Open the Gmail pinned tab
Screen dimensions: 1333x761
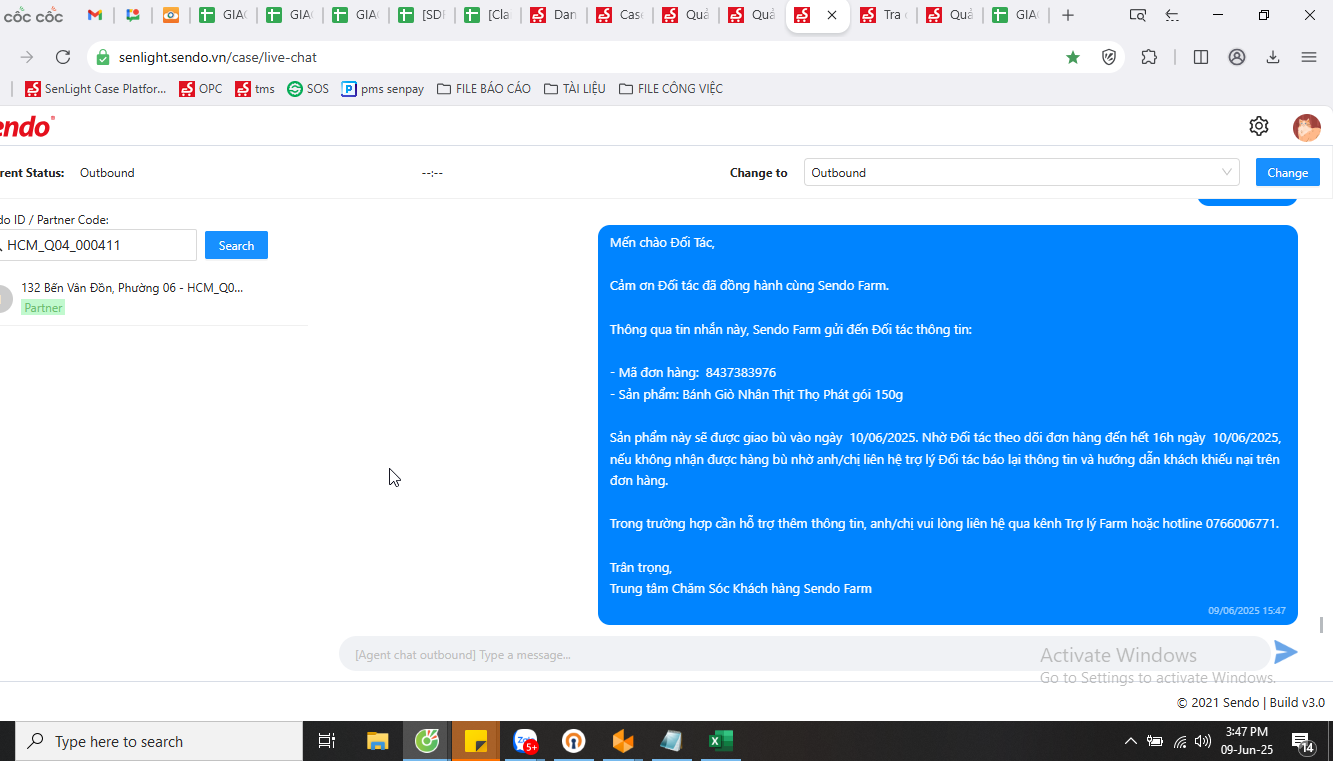tap(95, 15)
